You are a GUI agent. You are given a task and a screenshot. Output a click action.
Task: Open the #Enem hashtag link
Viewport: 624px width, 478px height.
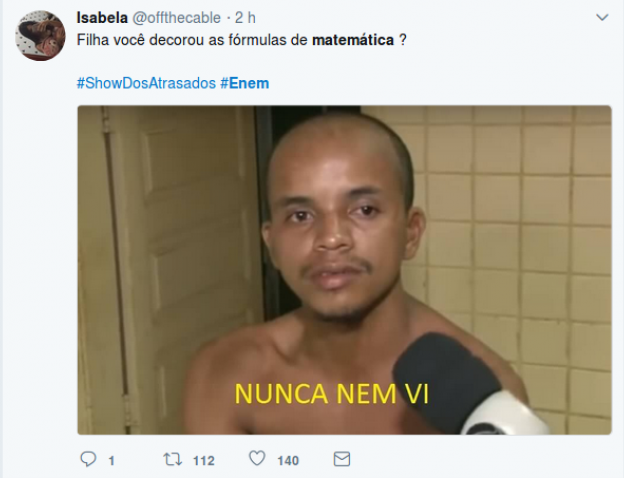coord(245,83)
